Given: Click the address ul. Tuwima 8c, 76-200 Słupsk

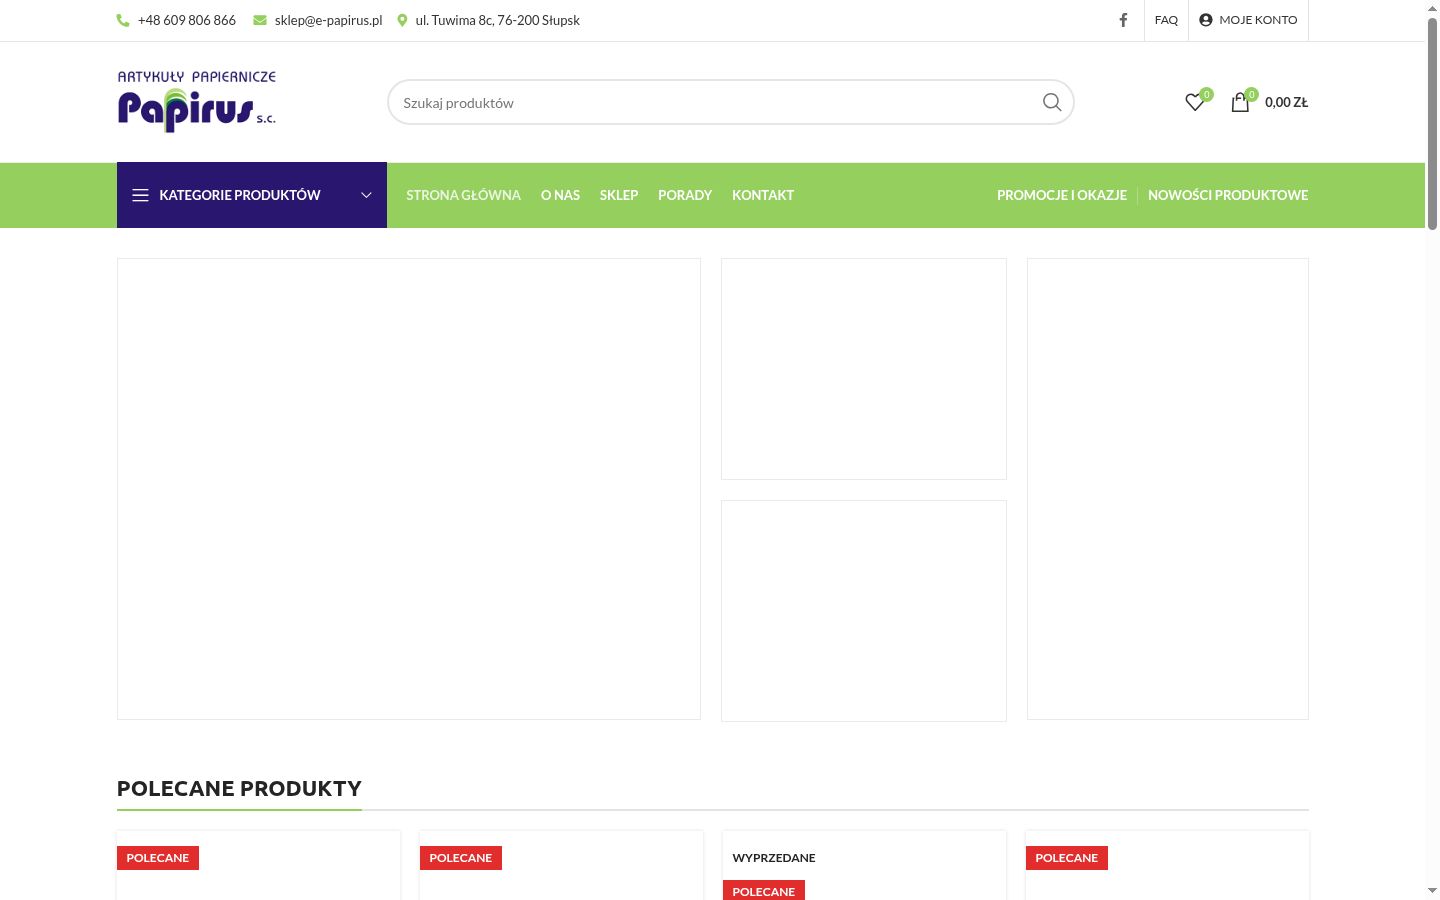Looking at the screenshot, I should click(x=497, y=20).
